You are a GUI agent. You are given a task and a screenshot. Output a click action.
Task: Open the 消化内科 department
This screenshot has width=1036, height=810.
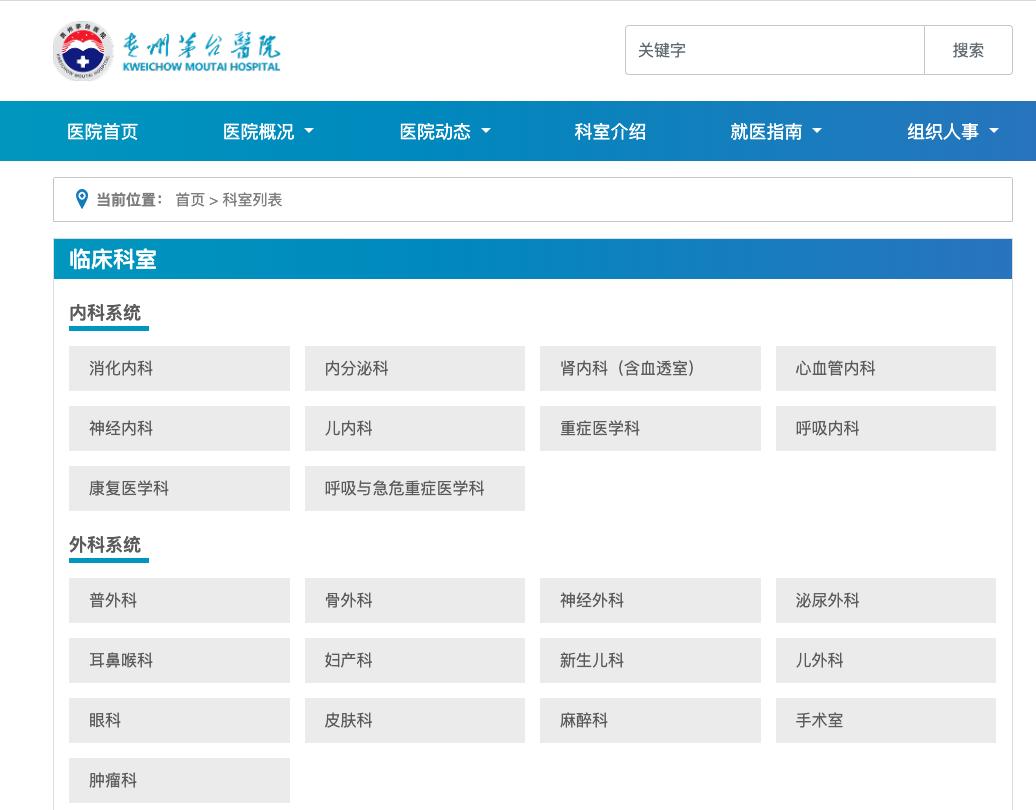point(179,368)
